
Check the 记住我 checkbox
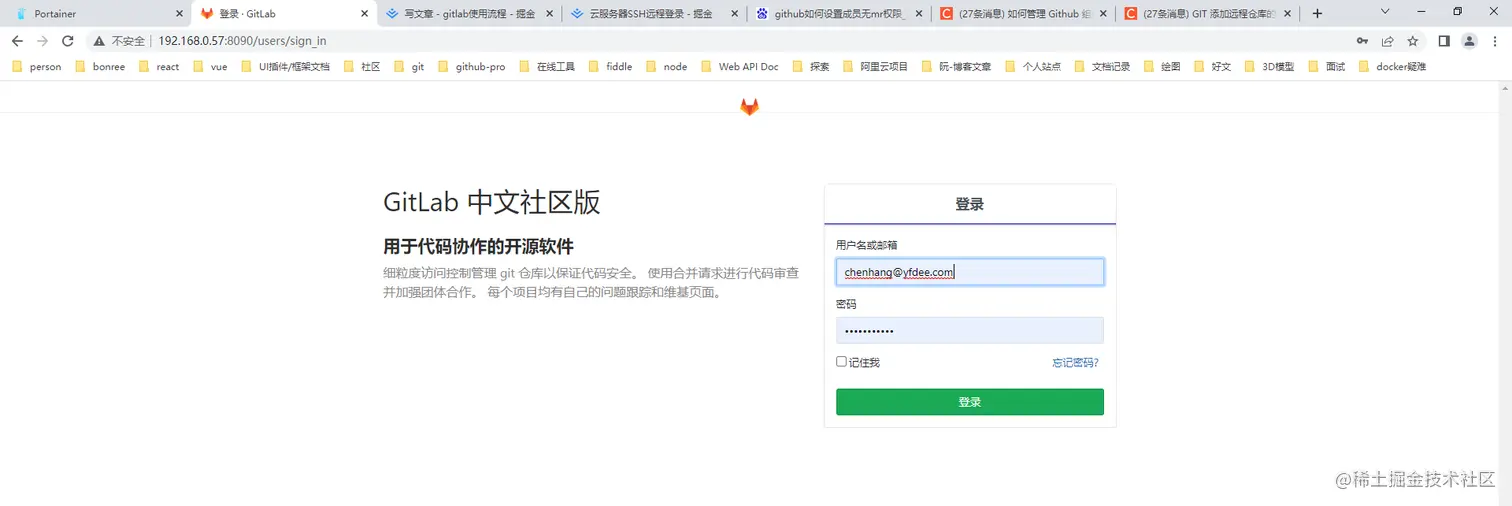point(842,362)
